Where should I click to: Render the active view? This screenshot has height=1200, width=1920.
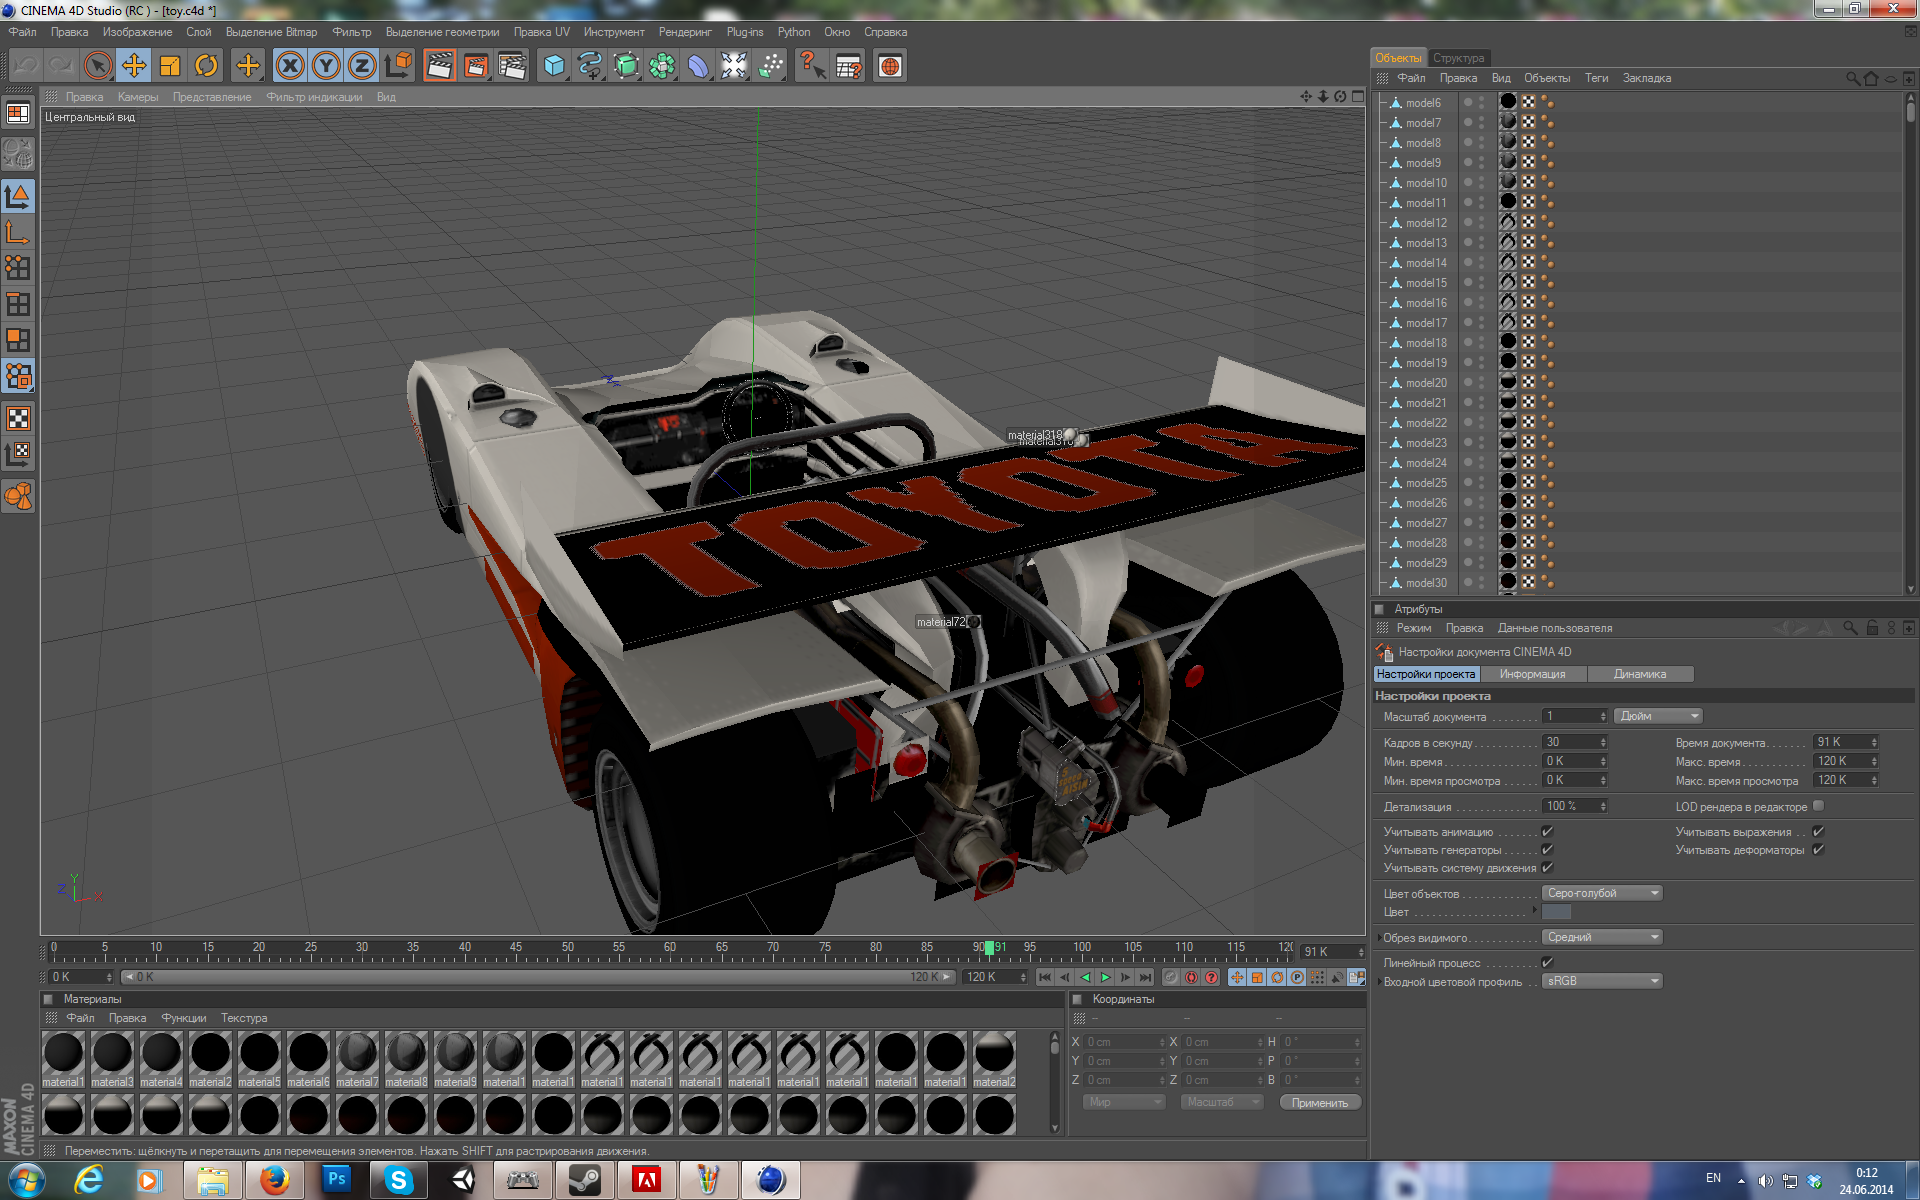tap(439, 66)
